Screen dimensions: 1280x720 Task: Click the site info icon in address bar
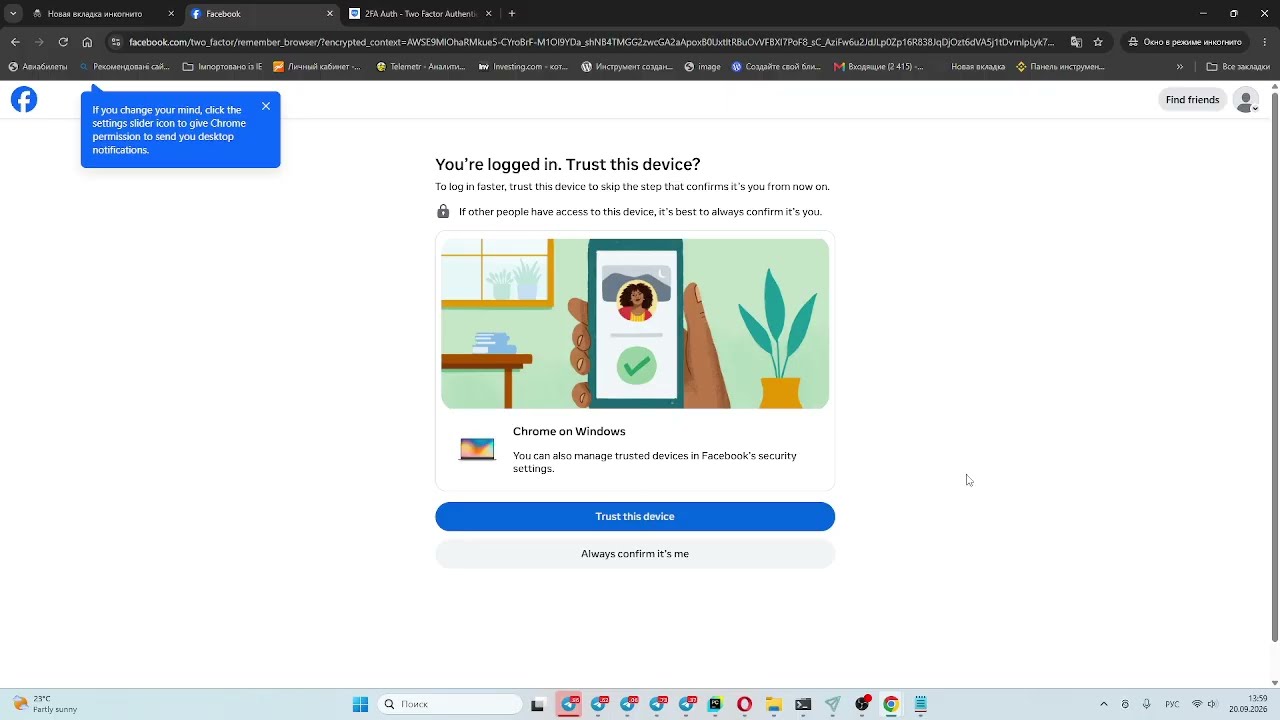coord(116,42)
